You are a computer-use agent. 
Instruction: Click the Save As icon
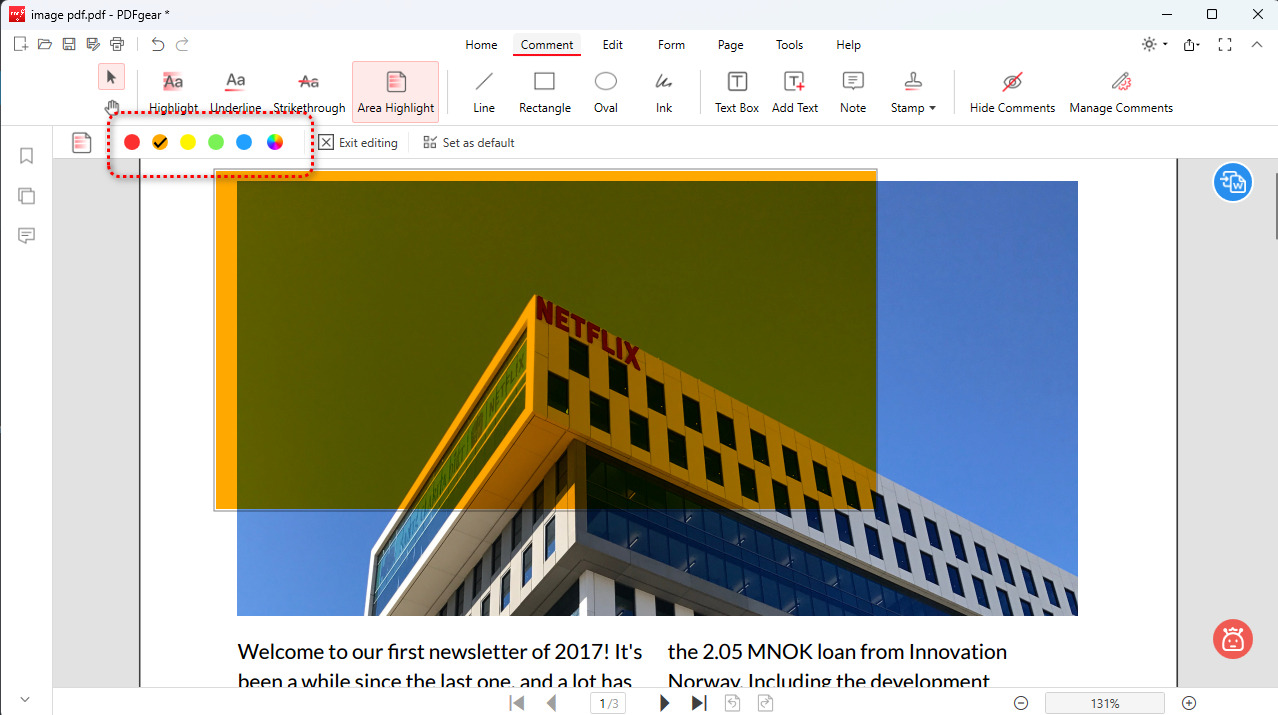click(93, 44)
